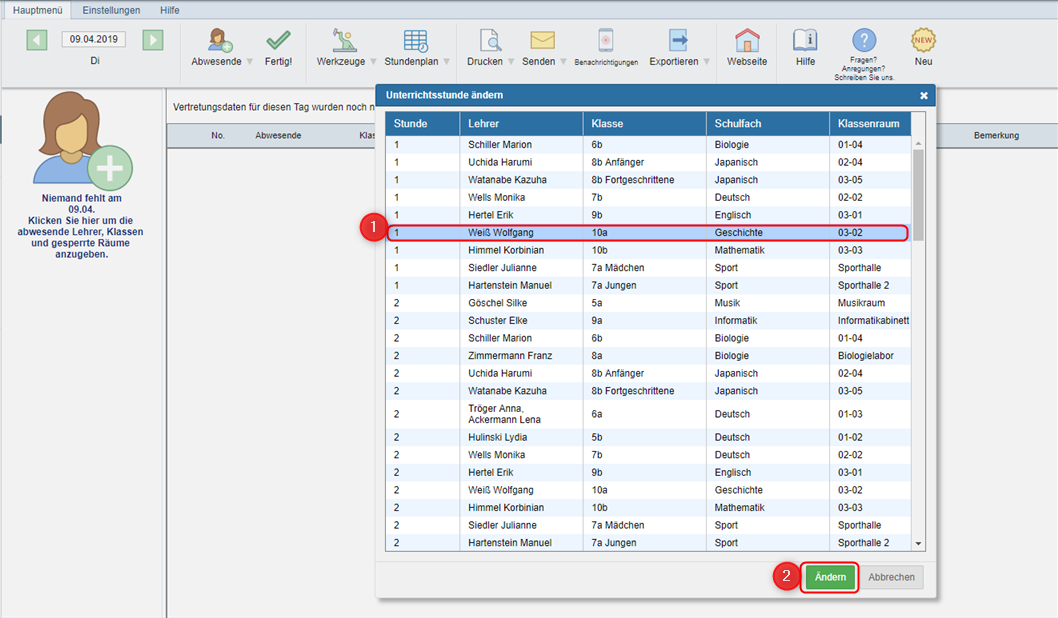Click the dialog list scrollbar thumb
Viewport: 1058px width, 618px height.
pos(918,194)
